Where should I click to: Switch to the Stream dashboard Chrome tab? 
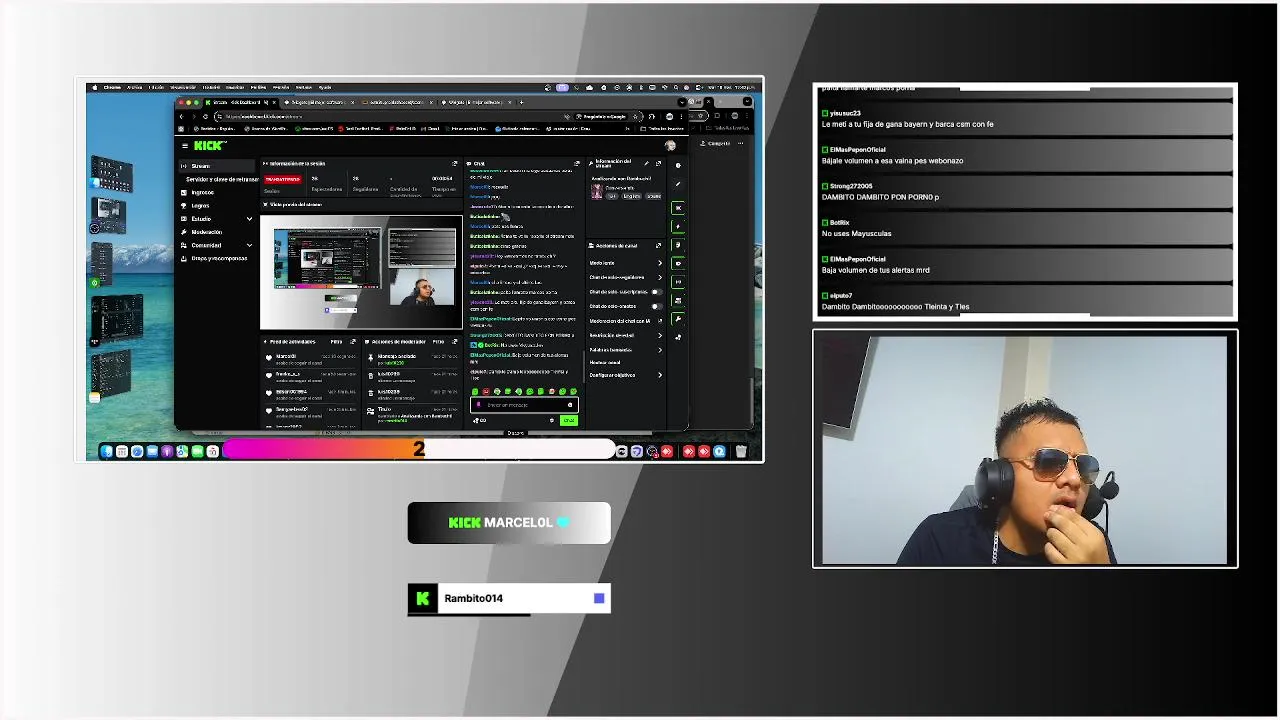tap(241, 102)
